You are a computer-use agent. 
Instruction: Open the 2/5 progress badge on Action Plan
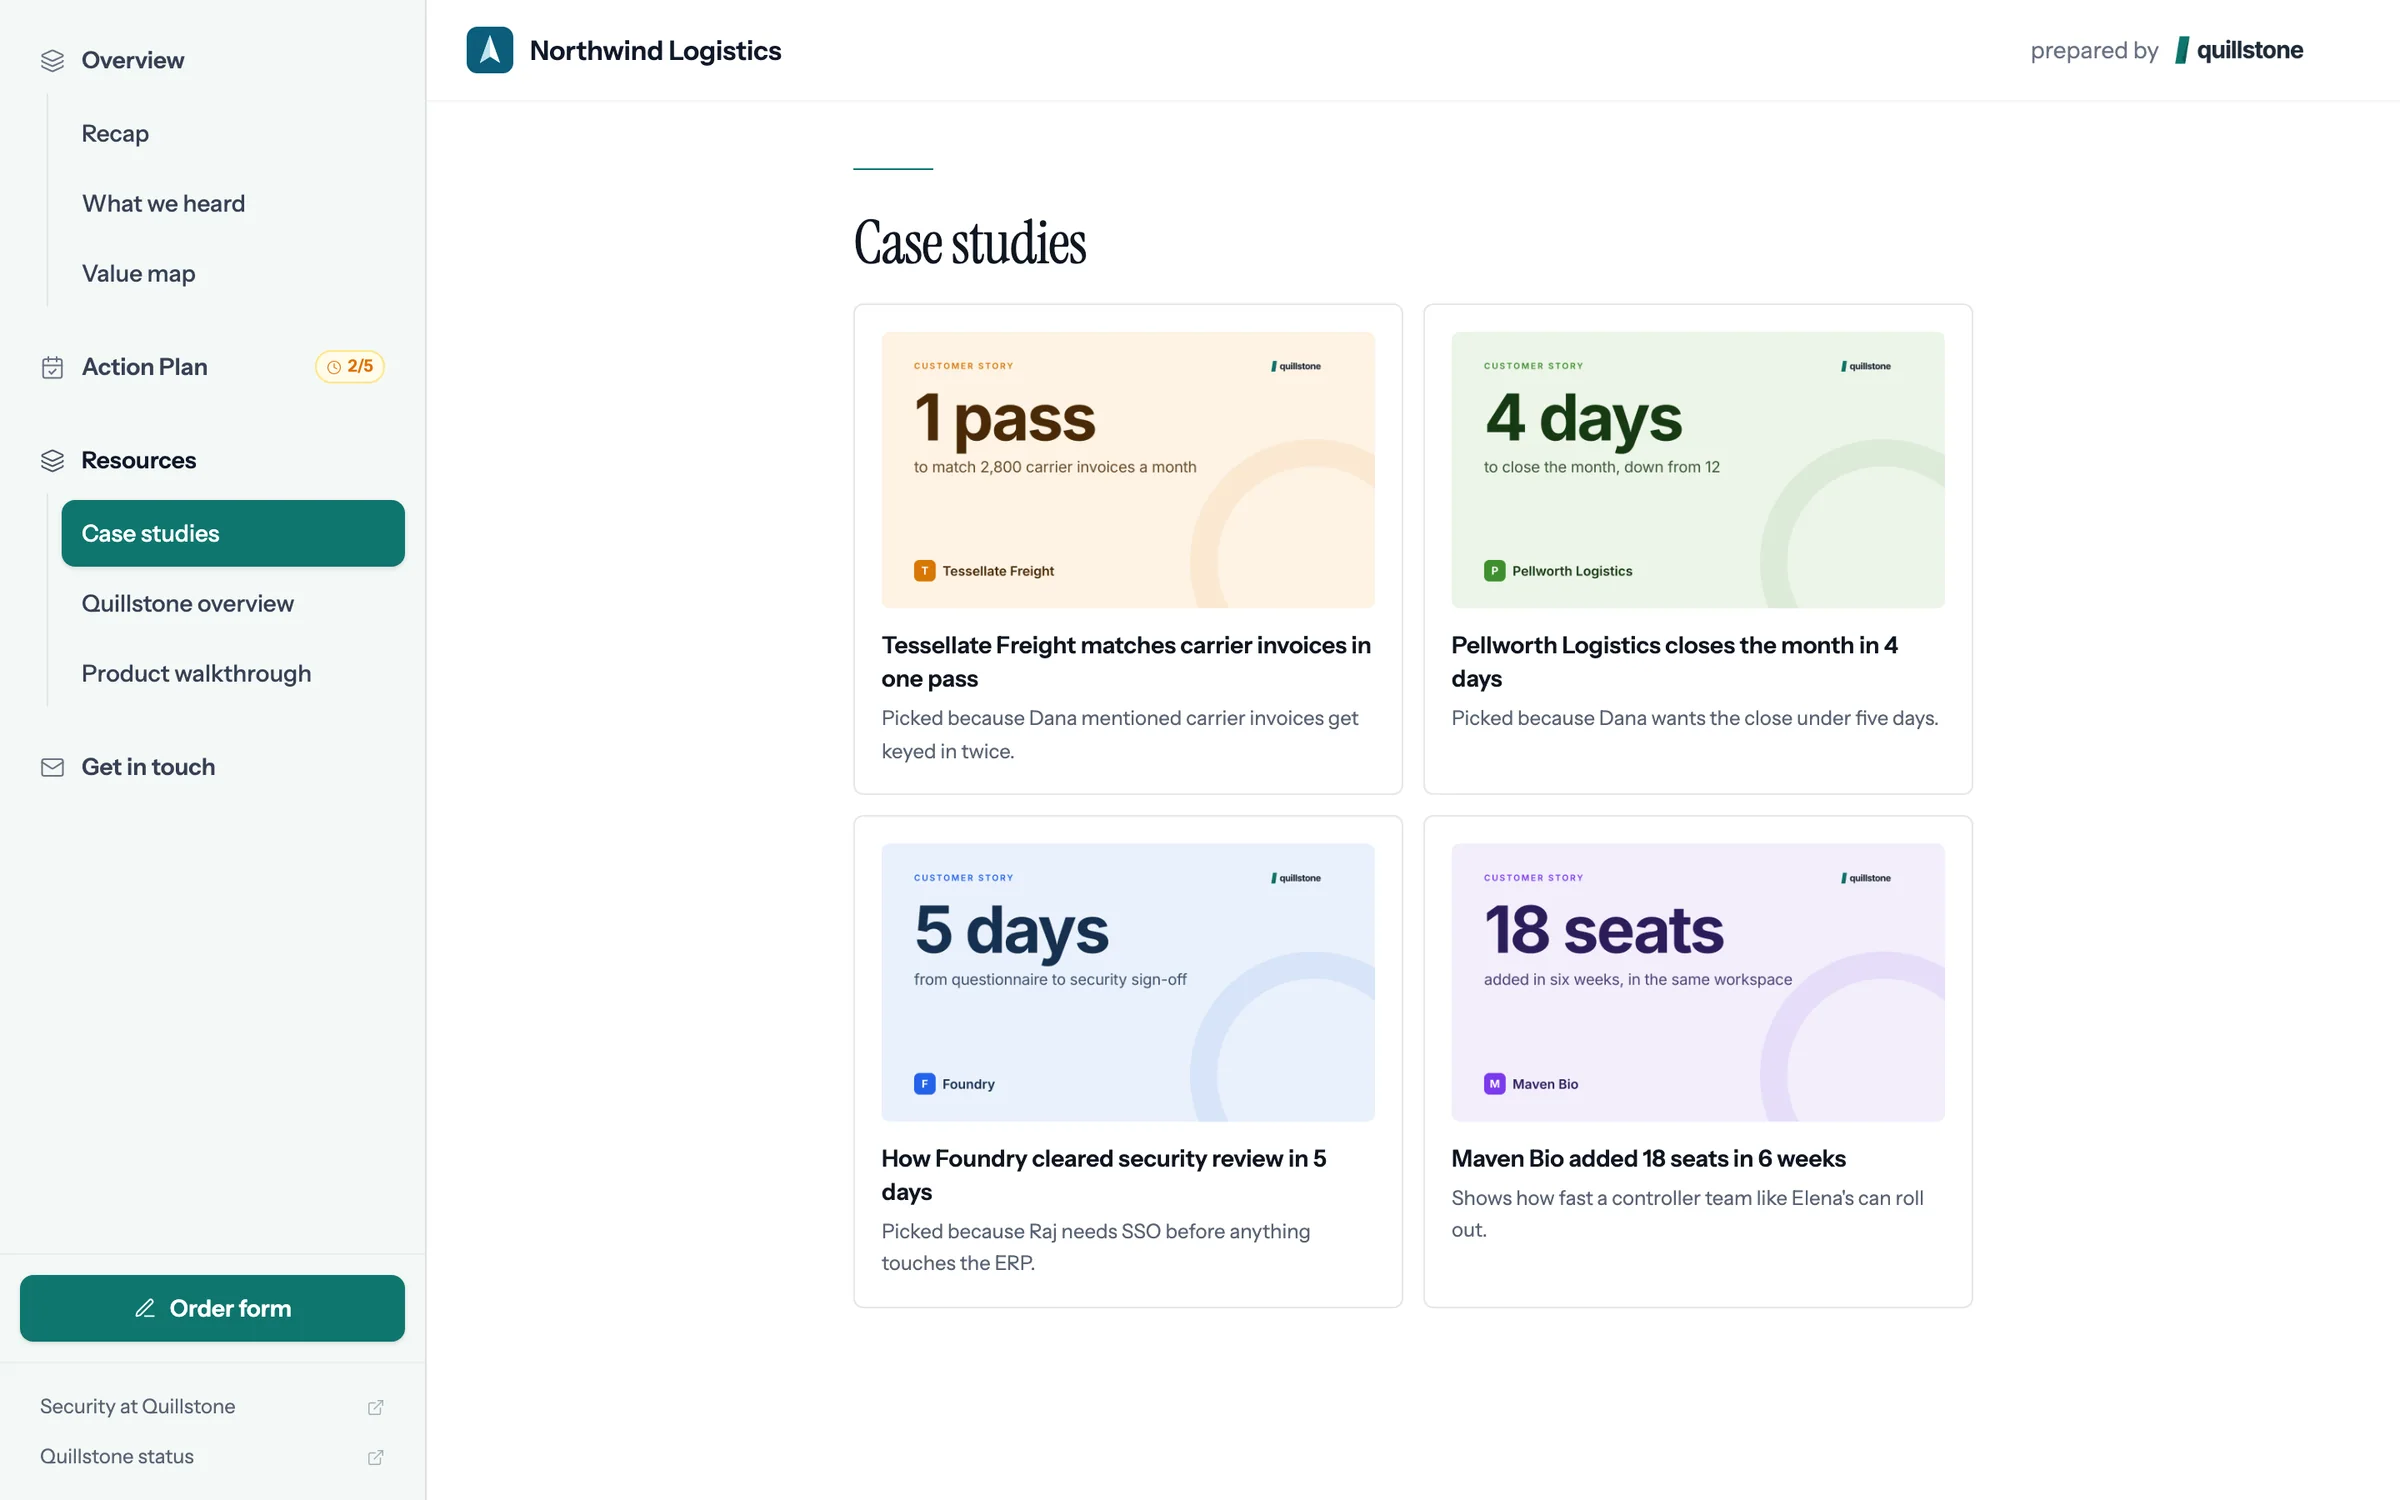click(350, 367)
